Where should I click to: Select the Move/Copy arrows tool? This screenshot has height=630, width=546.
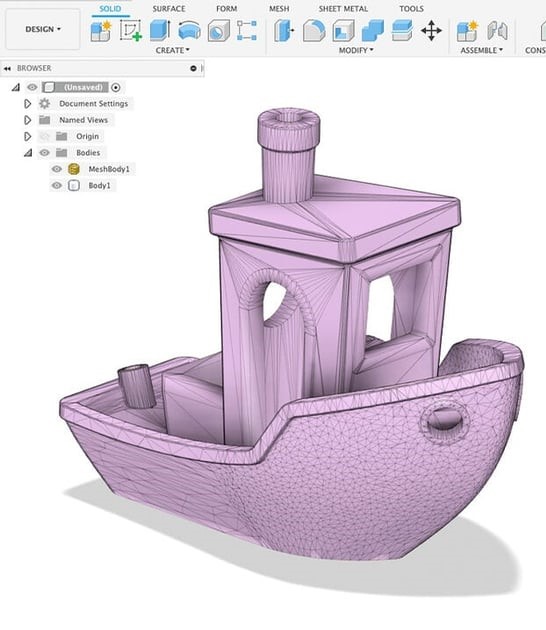431,31
